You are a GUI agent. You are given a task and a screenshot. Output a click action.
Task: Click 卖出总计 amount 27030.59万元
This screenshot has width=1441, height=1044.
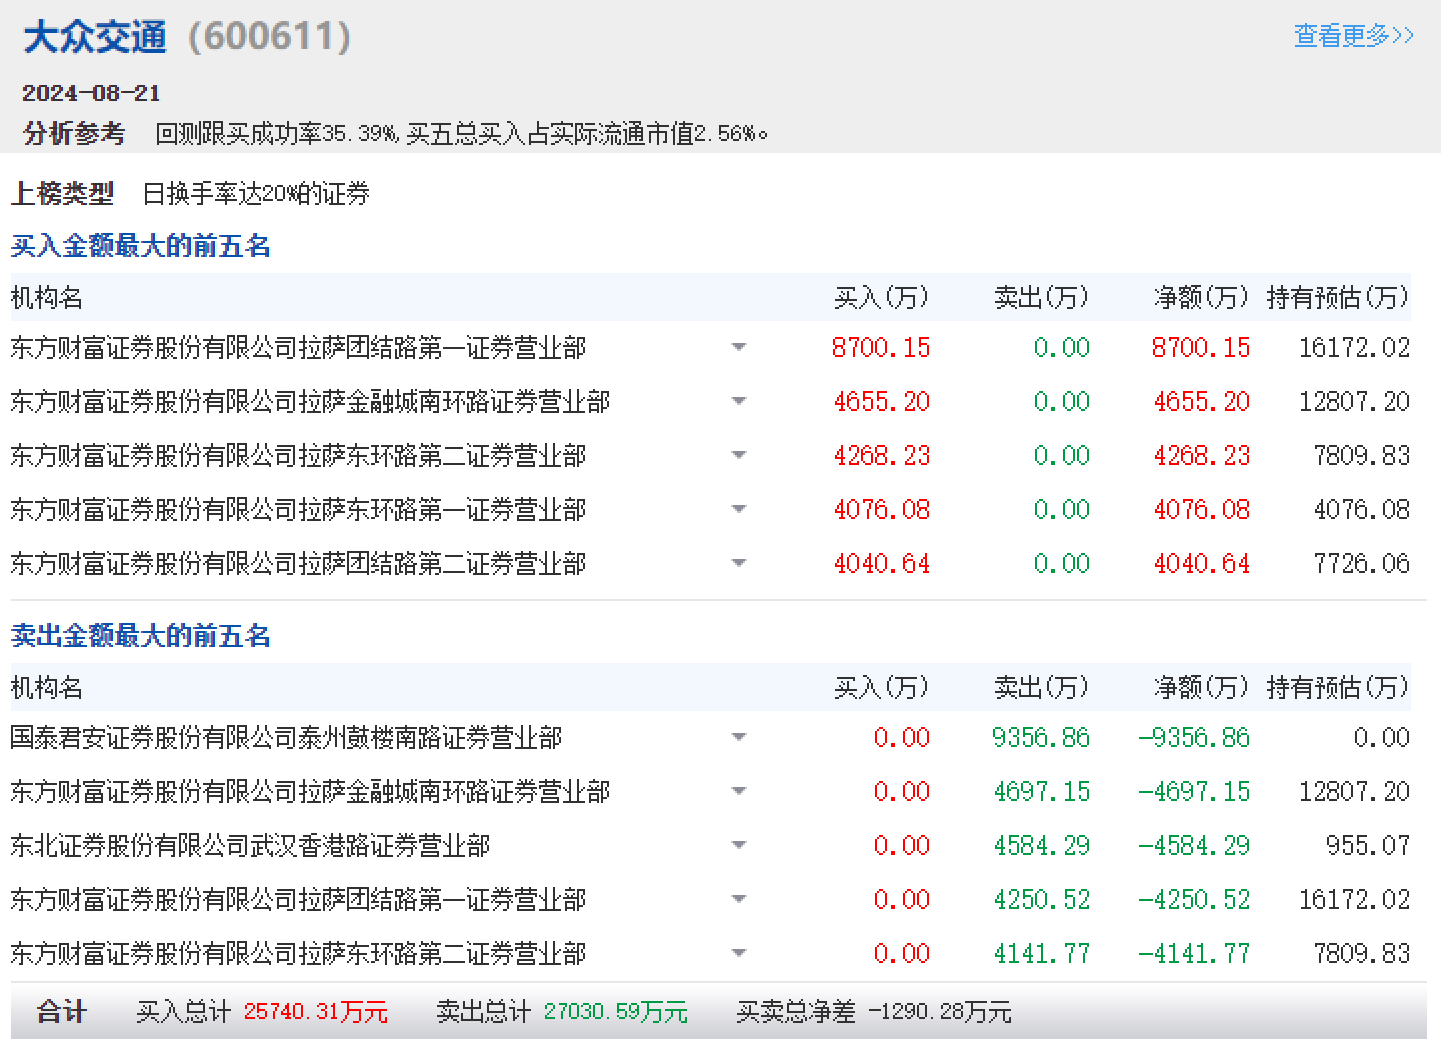[x=616, y=1012]
